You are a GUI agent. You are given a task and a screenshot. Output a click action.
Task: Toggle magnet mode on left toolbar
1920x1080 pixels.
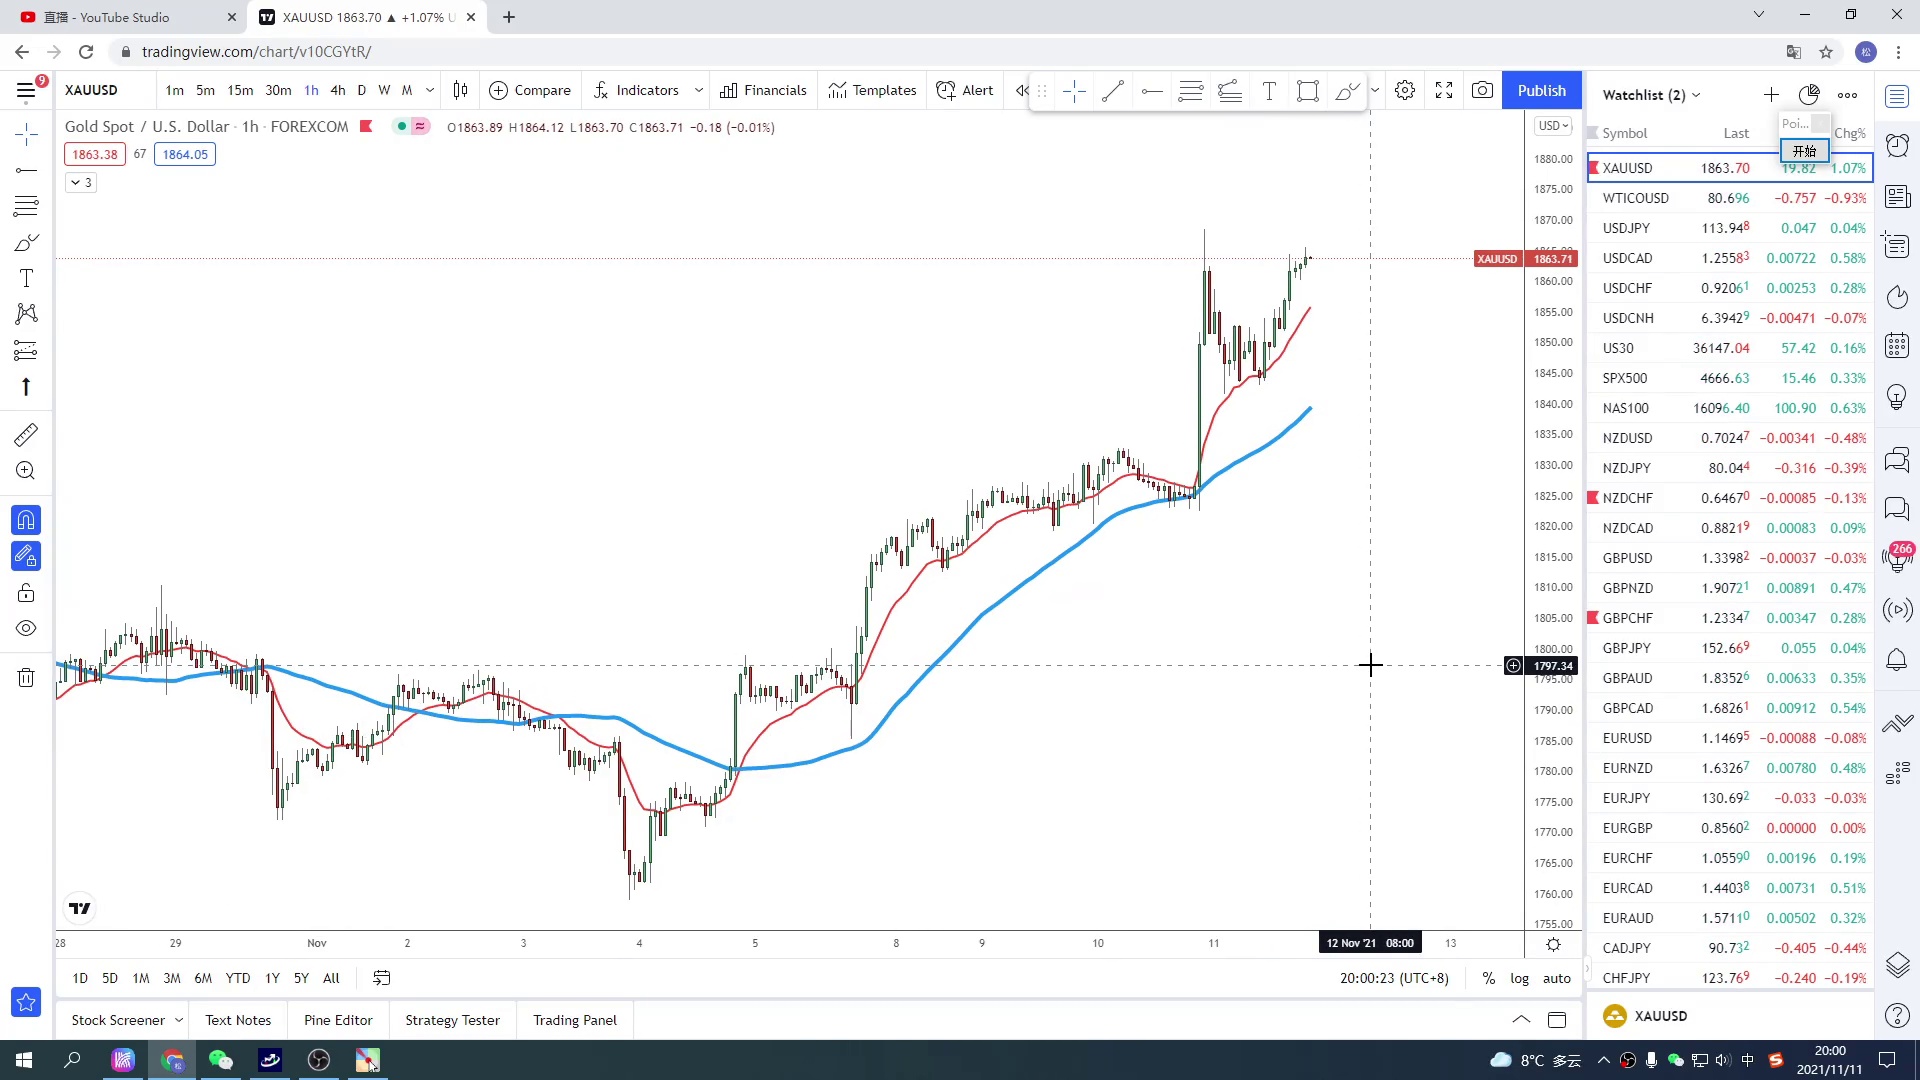pos(26,520)
